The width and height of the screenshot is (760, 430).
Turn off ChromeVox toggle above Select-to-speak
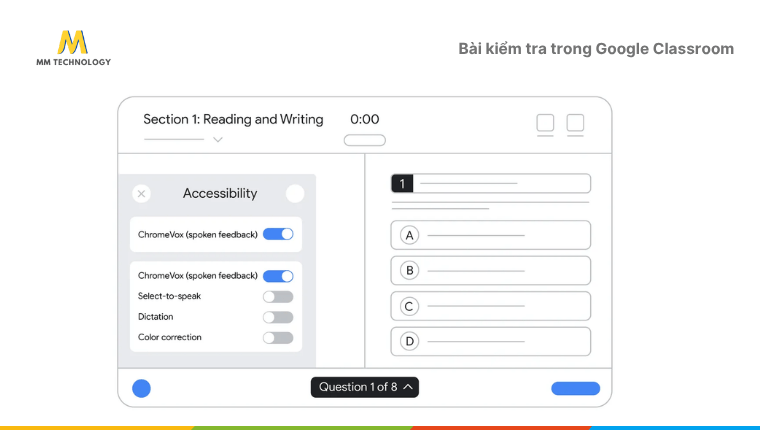point(278,276)
